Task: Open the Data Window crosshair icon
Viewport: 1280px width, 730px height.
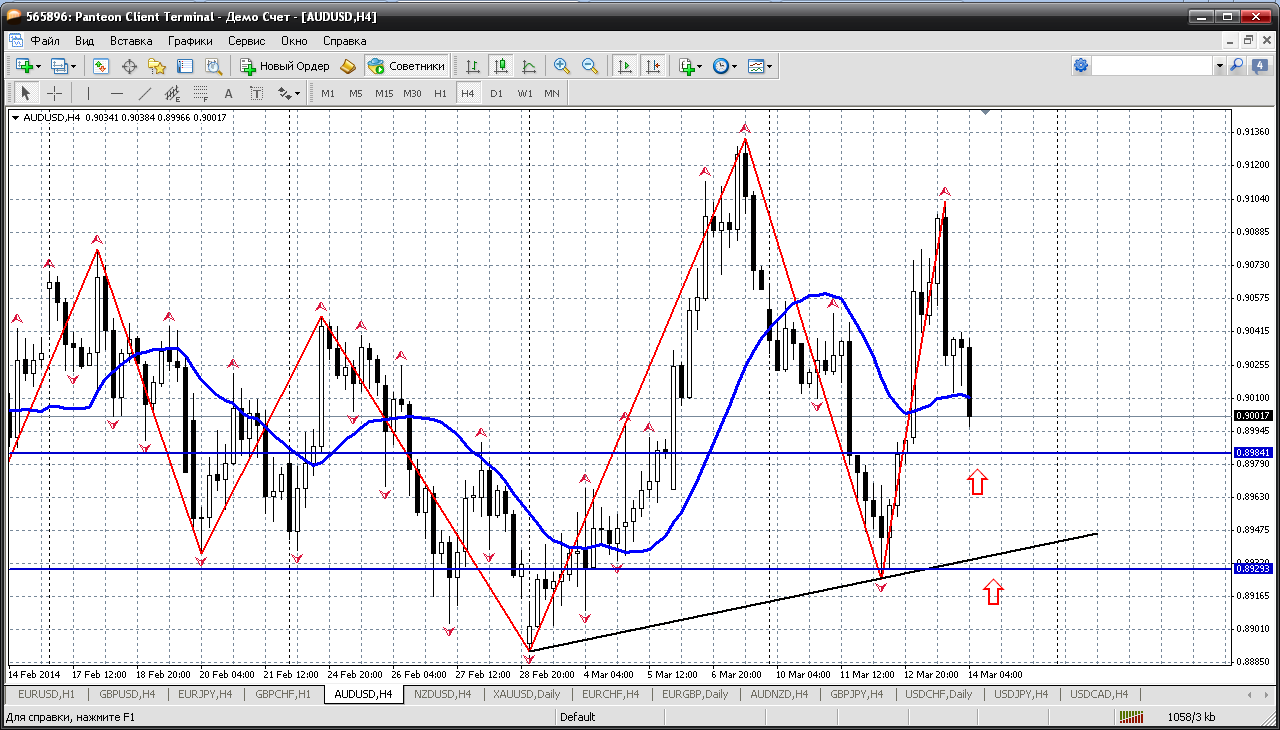Action: [x=129, y=66]
